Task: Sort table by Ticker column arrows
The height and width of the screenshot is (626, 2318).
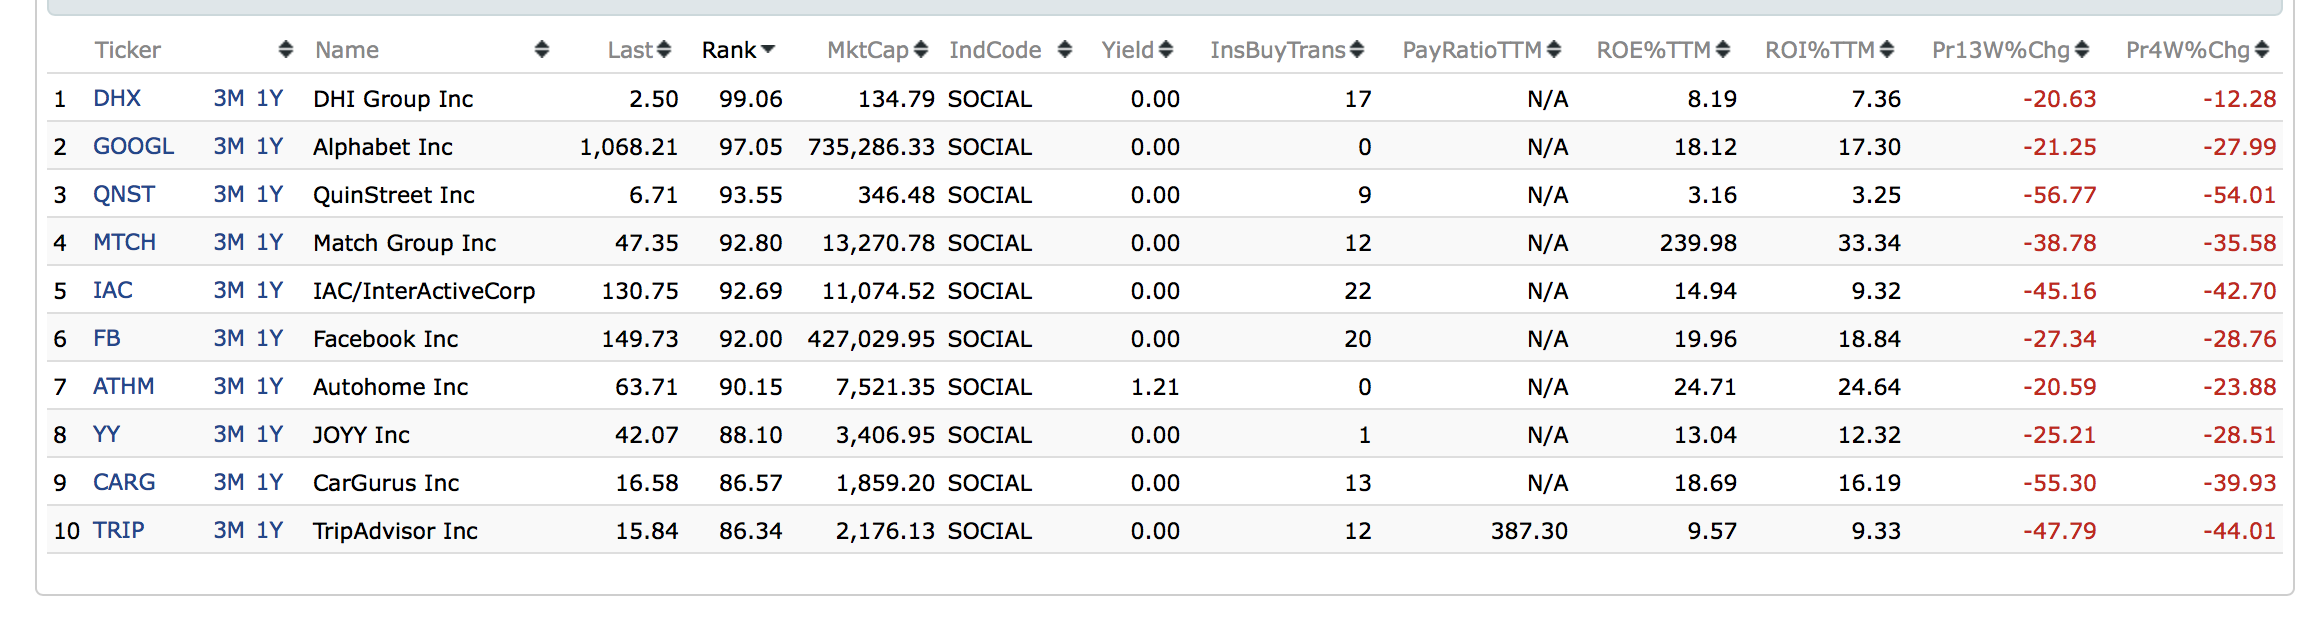Action: click(x=285, y=50)
